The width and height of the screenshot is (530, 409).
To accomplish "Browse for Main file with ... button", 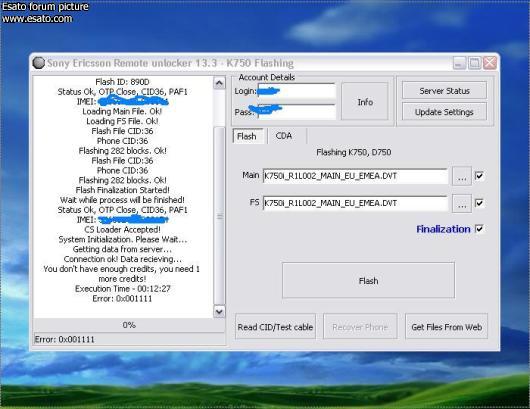I will click(462, 176).
